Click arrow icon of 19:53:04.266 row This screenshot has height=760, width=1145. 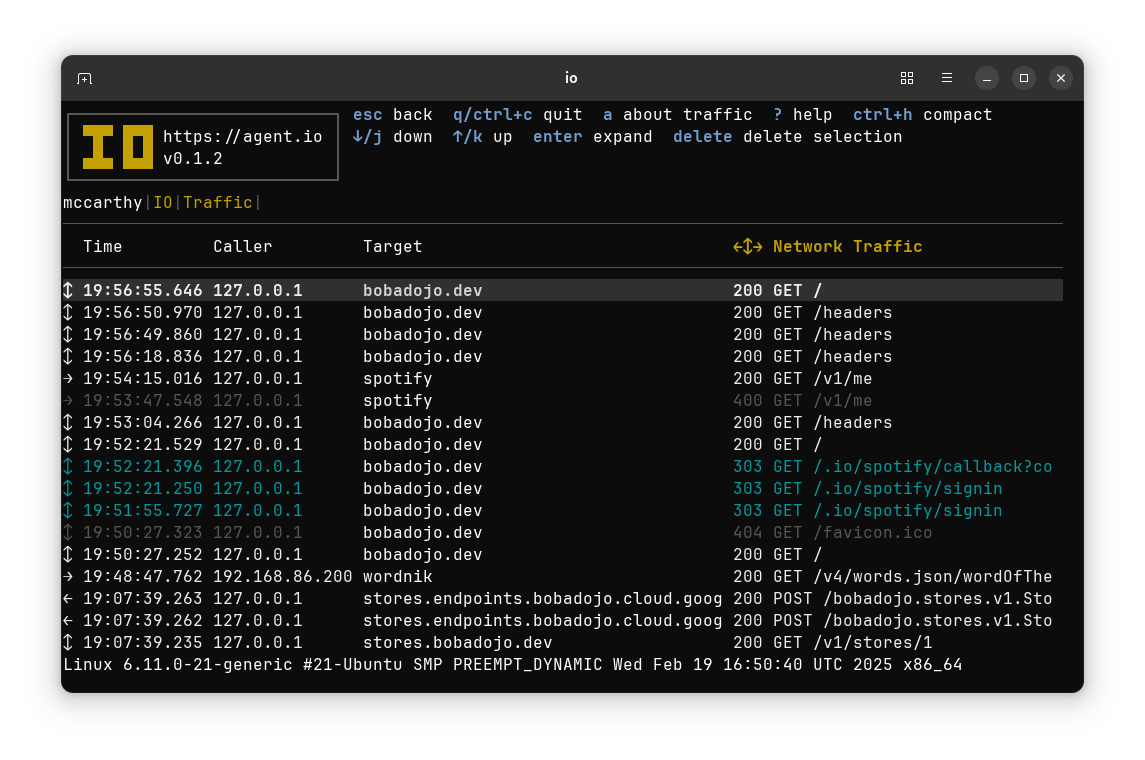coord(68,423)
